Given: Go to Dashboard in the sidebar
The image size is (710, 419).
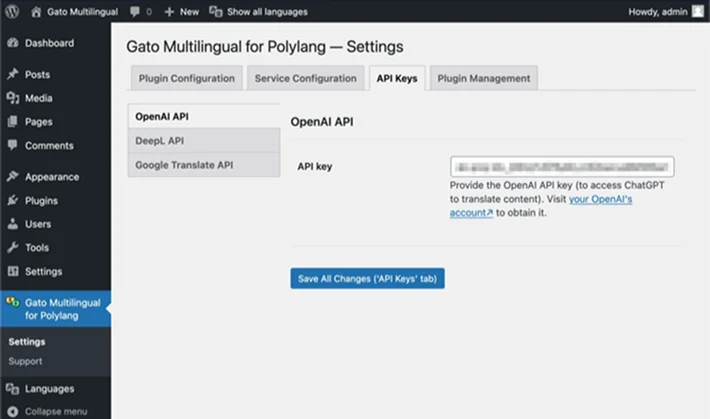Looking at the screenshot, I should [x=49, y=43].
